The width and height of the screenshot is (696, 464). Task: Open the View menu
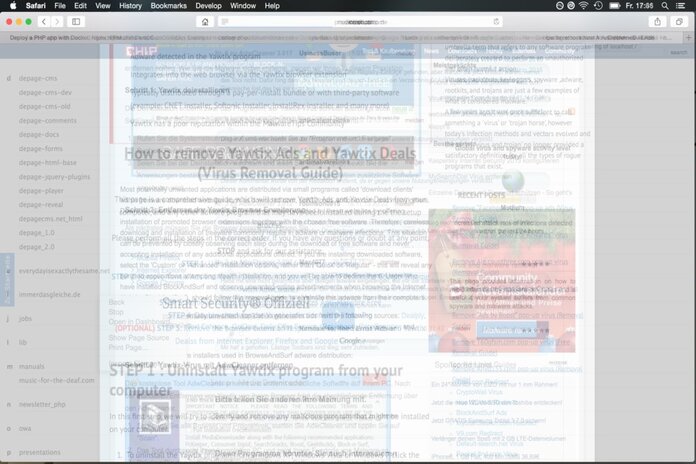coord(103,6)
